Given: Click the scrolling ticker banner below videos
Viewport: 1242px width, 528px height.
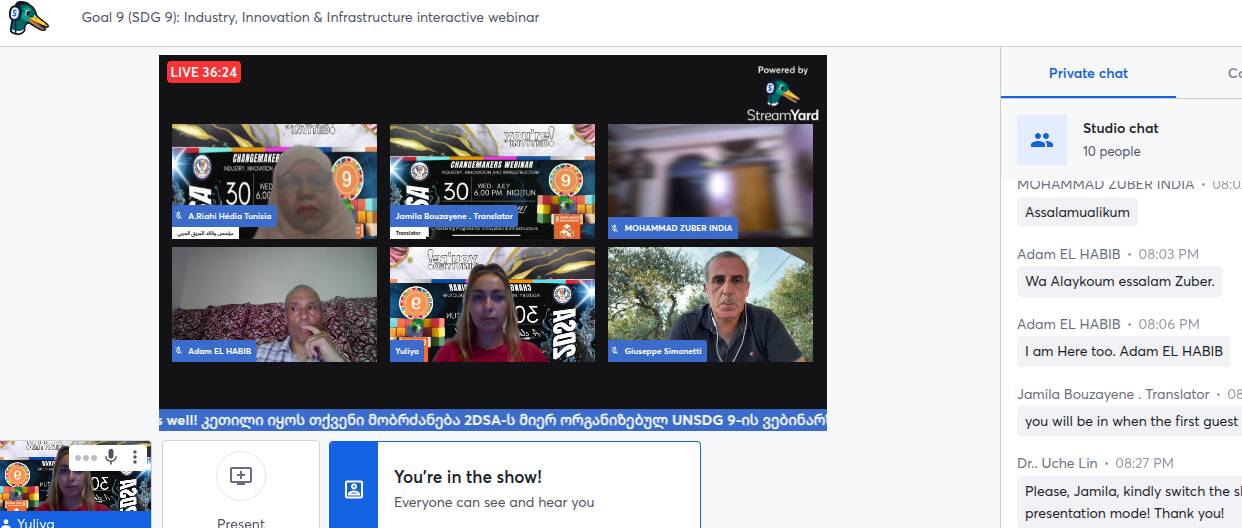Looking at the screenshot, I should [x=493, y=420].
